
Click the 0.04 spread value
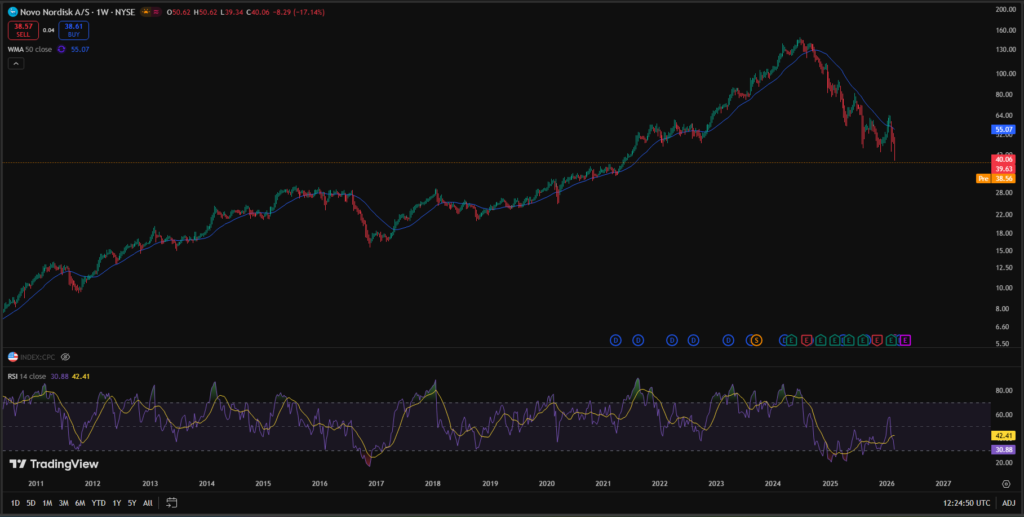[48, 30]
